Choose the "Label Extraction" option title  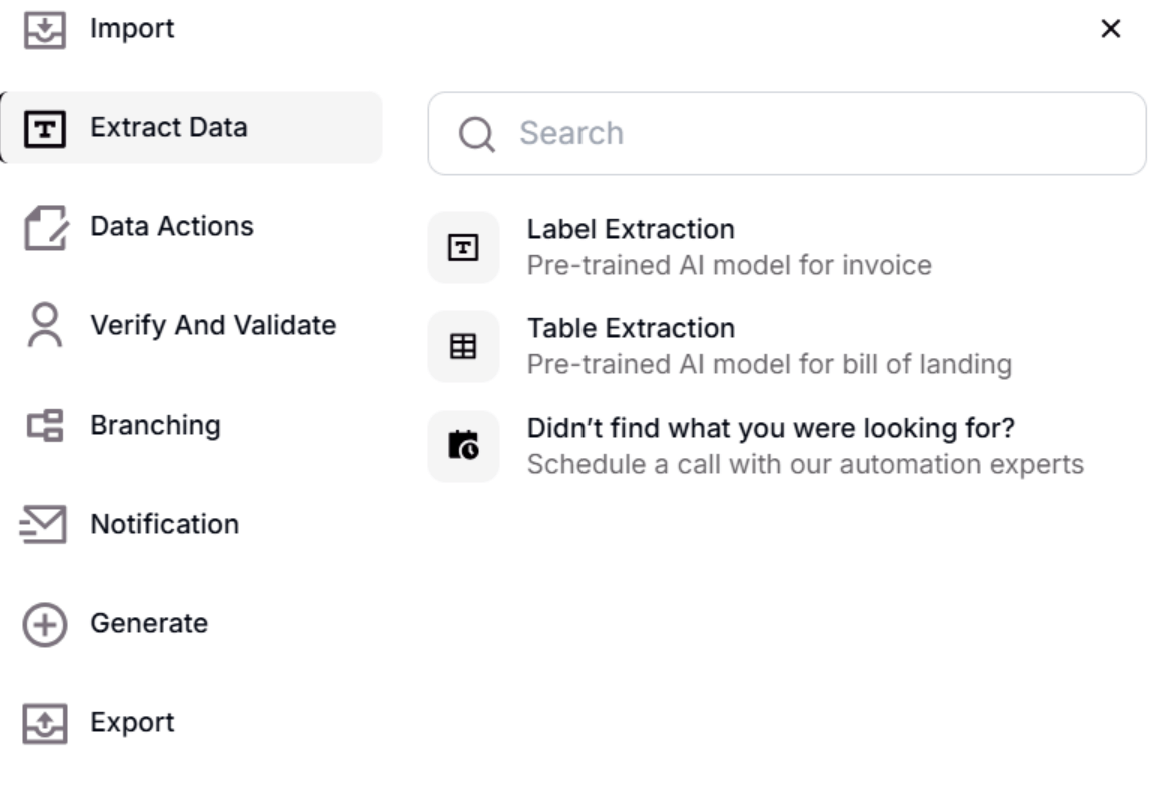tap(630, 230)
